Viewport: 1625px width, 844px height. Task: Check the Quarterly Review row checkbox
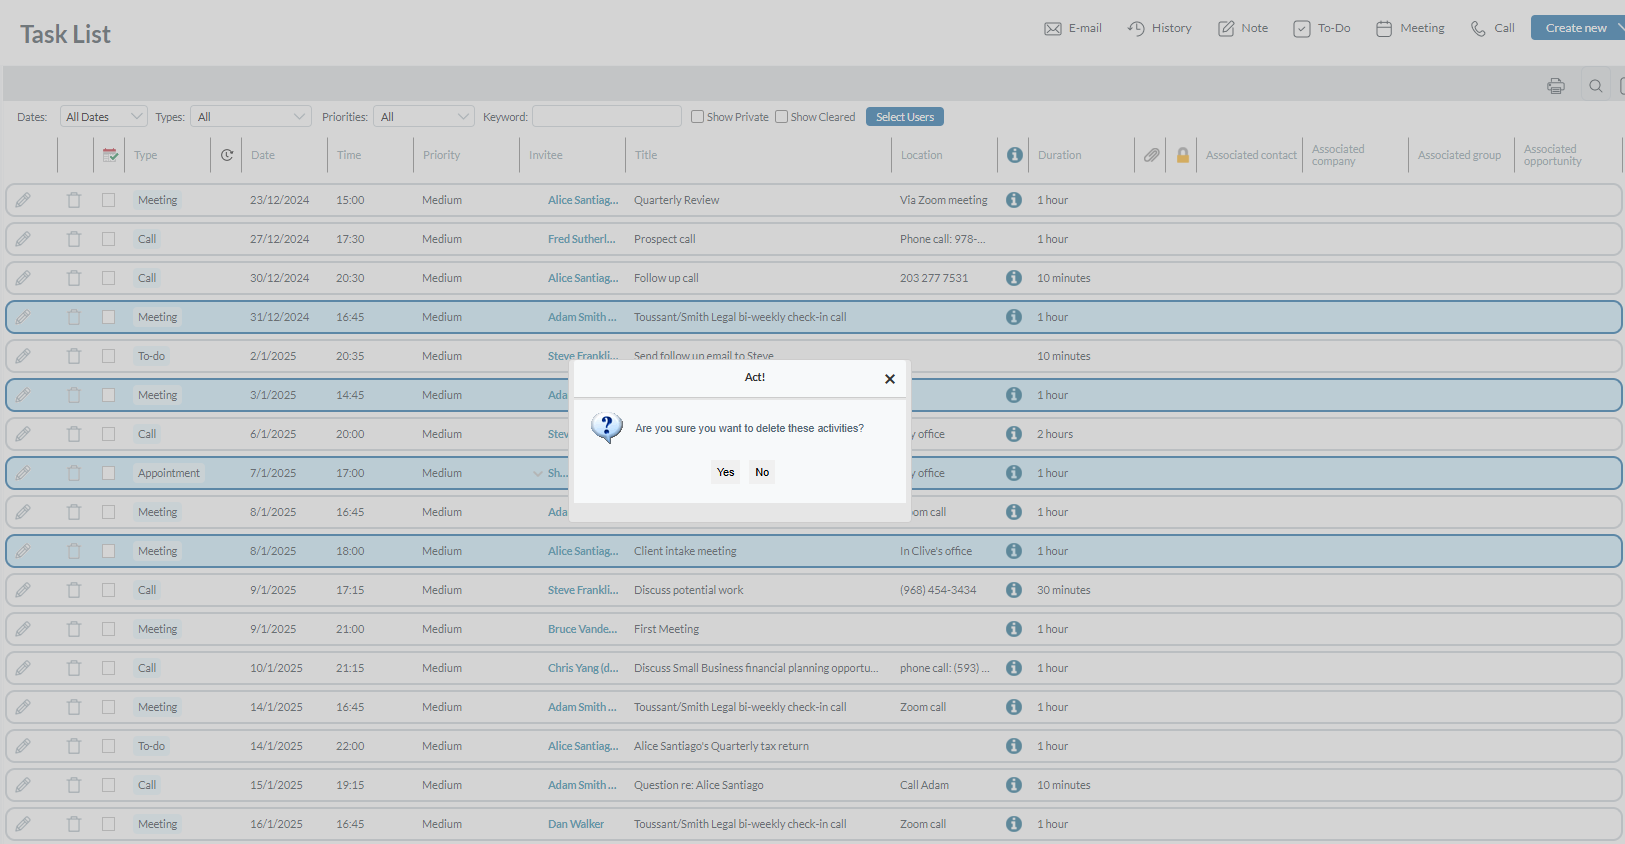tap(108, 200)
